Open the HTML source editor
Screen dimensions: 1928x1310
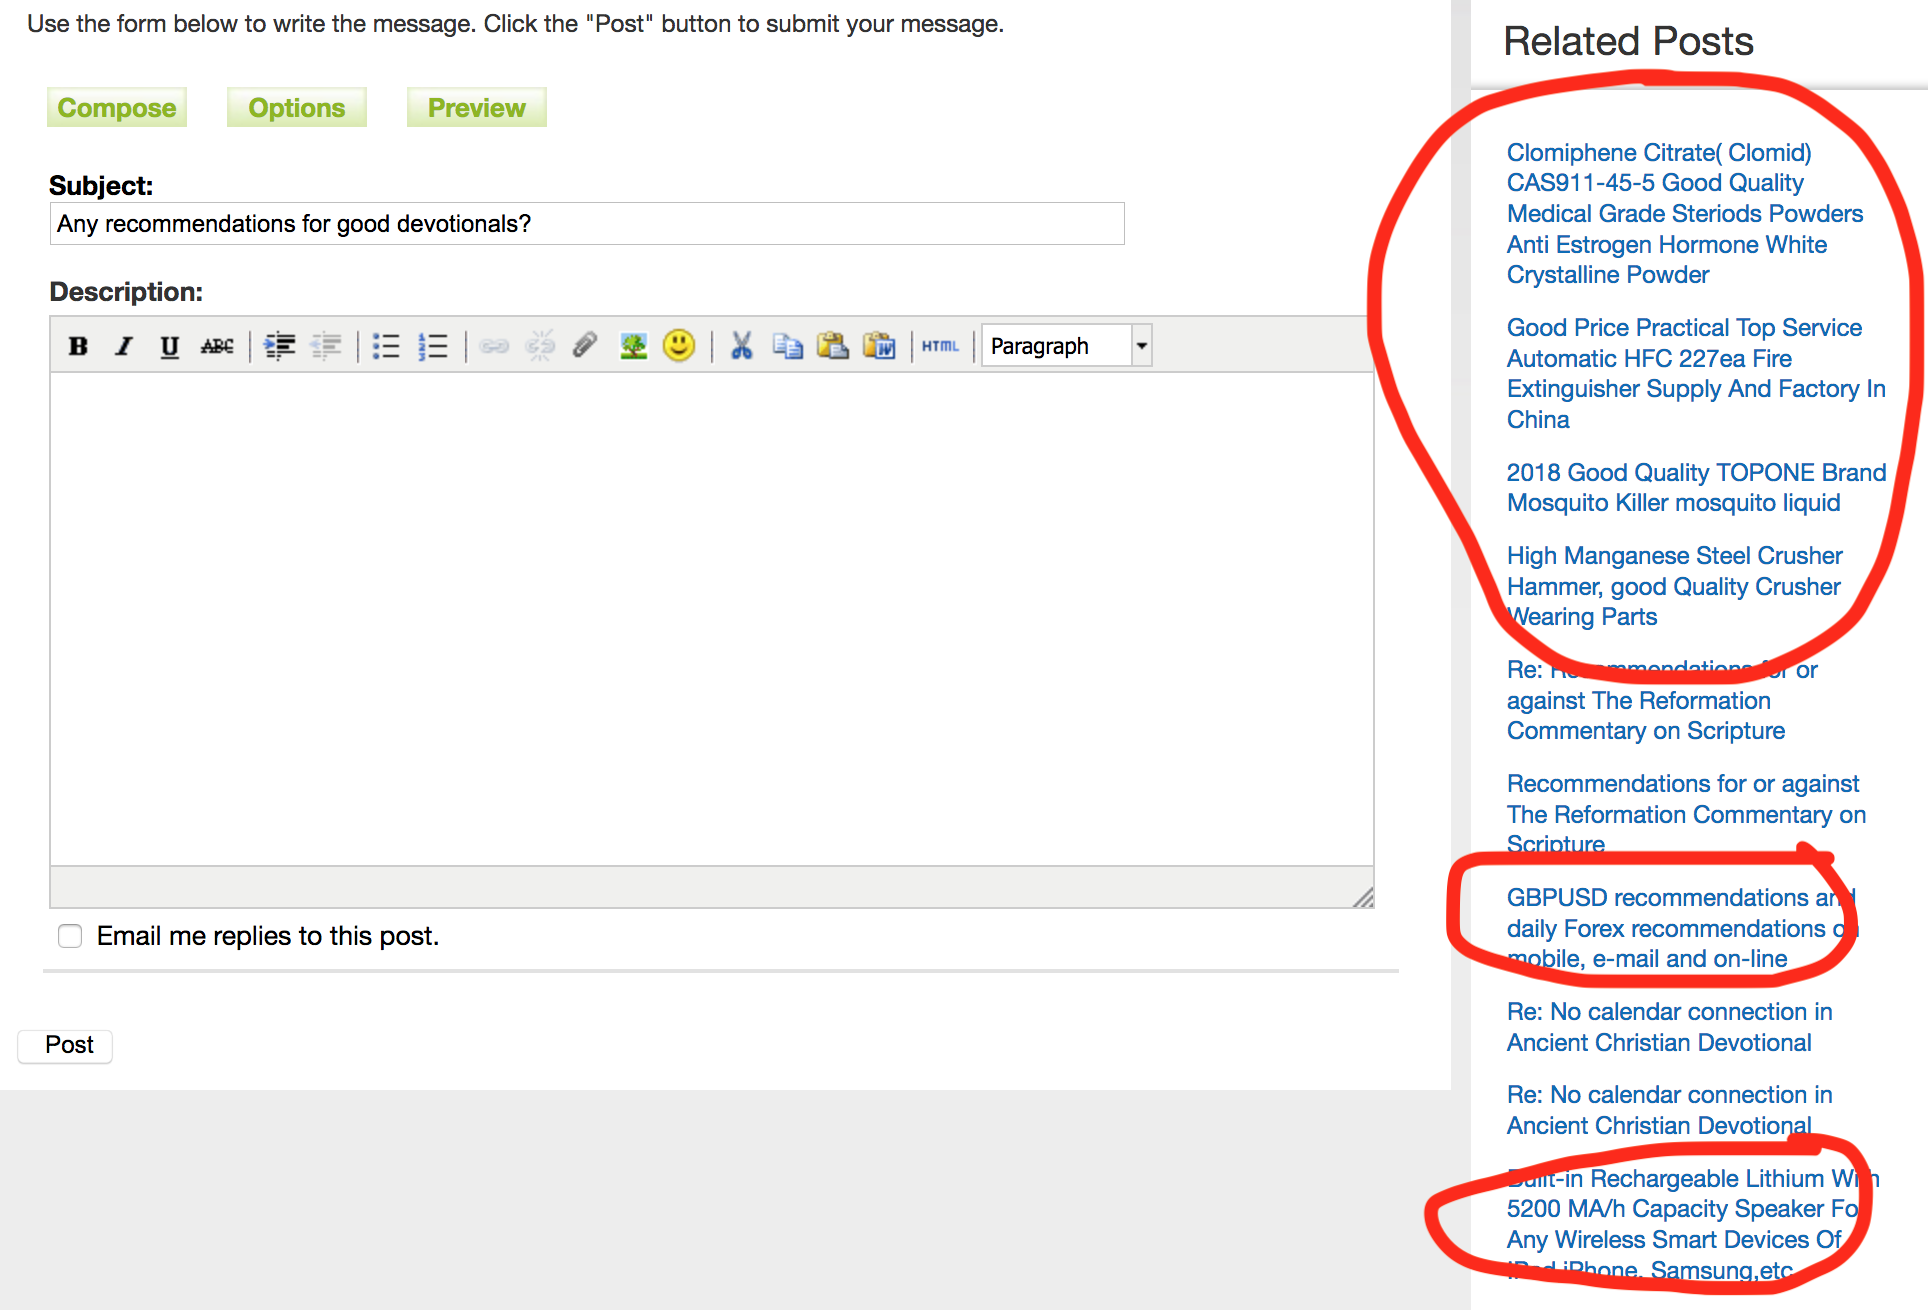(x=940, y=346)
